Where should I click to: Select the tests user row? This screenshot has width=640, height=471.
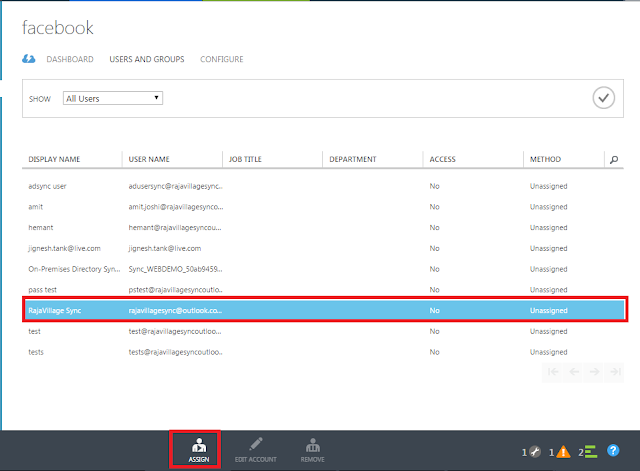click(x=323, y=352)
